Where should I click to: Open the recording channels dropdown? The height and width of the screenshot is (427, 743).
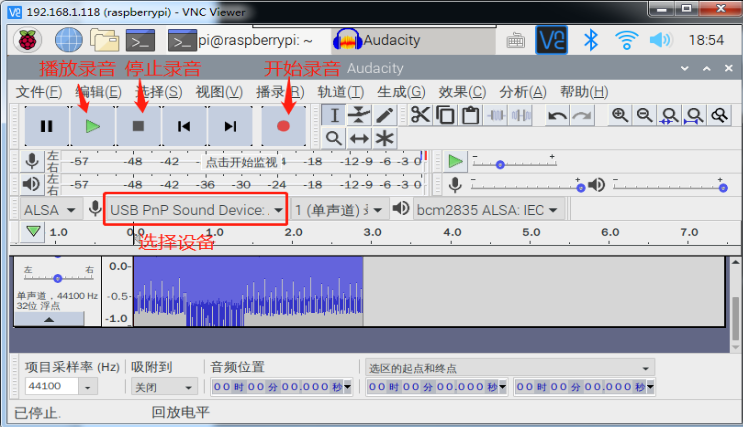[x=338, y=210]
